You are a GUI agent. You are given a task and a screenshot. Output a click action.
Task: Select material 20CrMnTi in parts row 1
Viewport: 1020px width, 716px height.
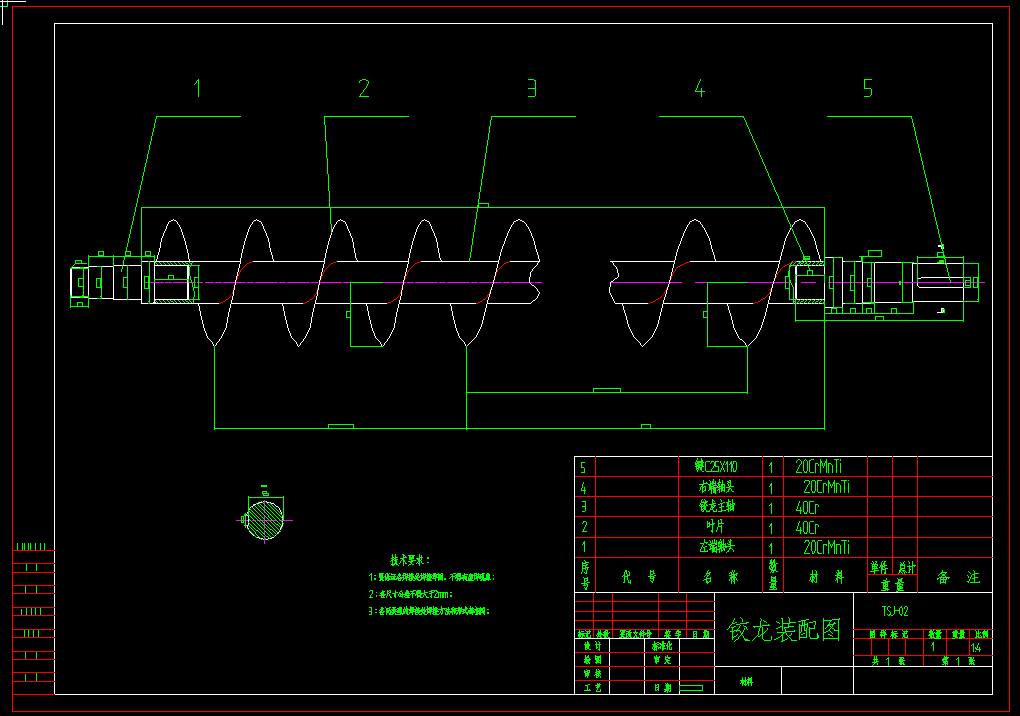(x=826, y=548)
